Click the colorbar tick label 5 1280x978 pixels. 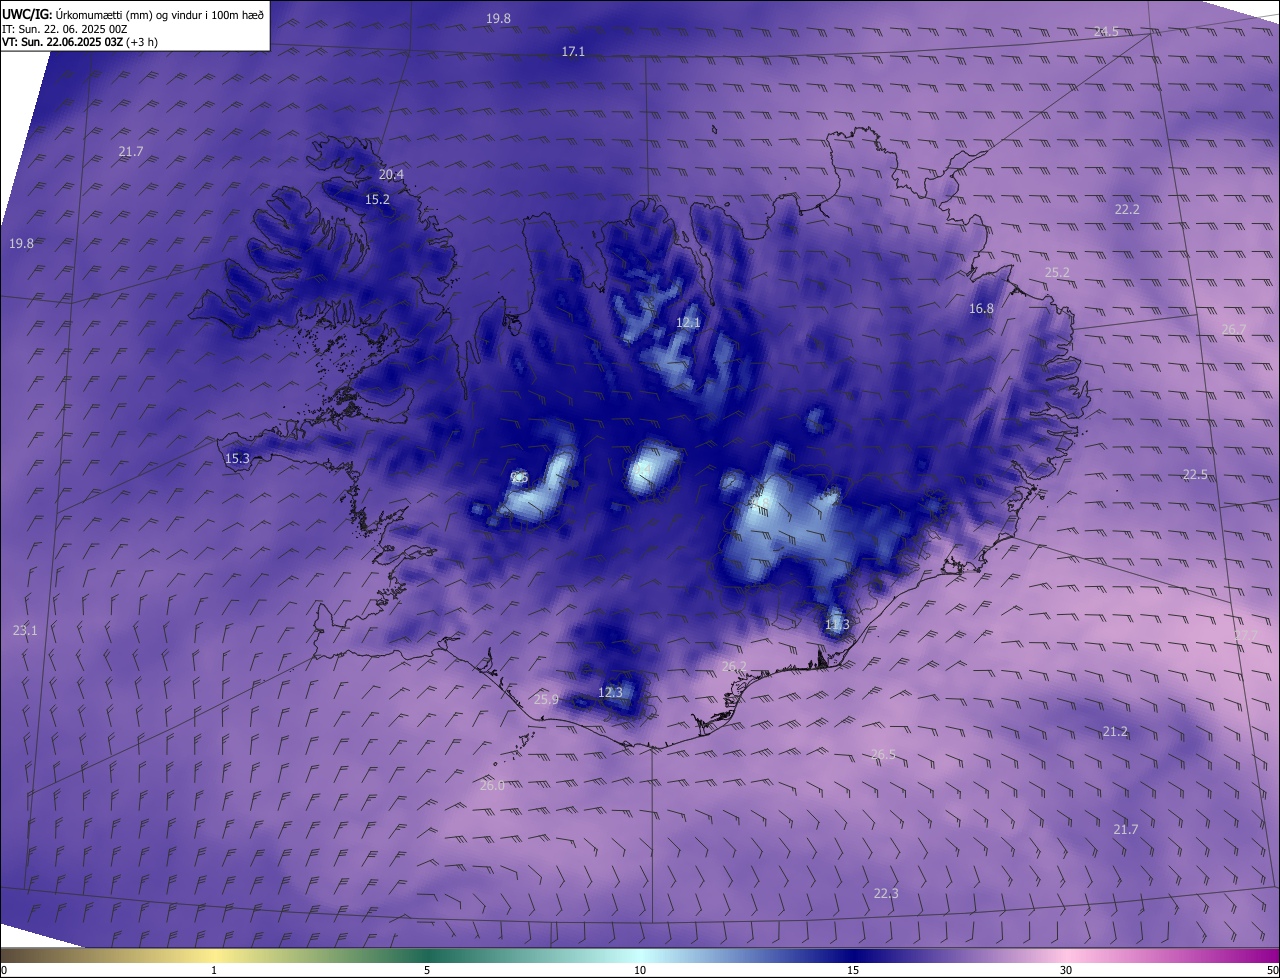[427, 971]
